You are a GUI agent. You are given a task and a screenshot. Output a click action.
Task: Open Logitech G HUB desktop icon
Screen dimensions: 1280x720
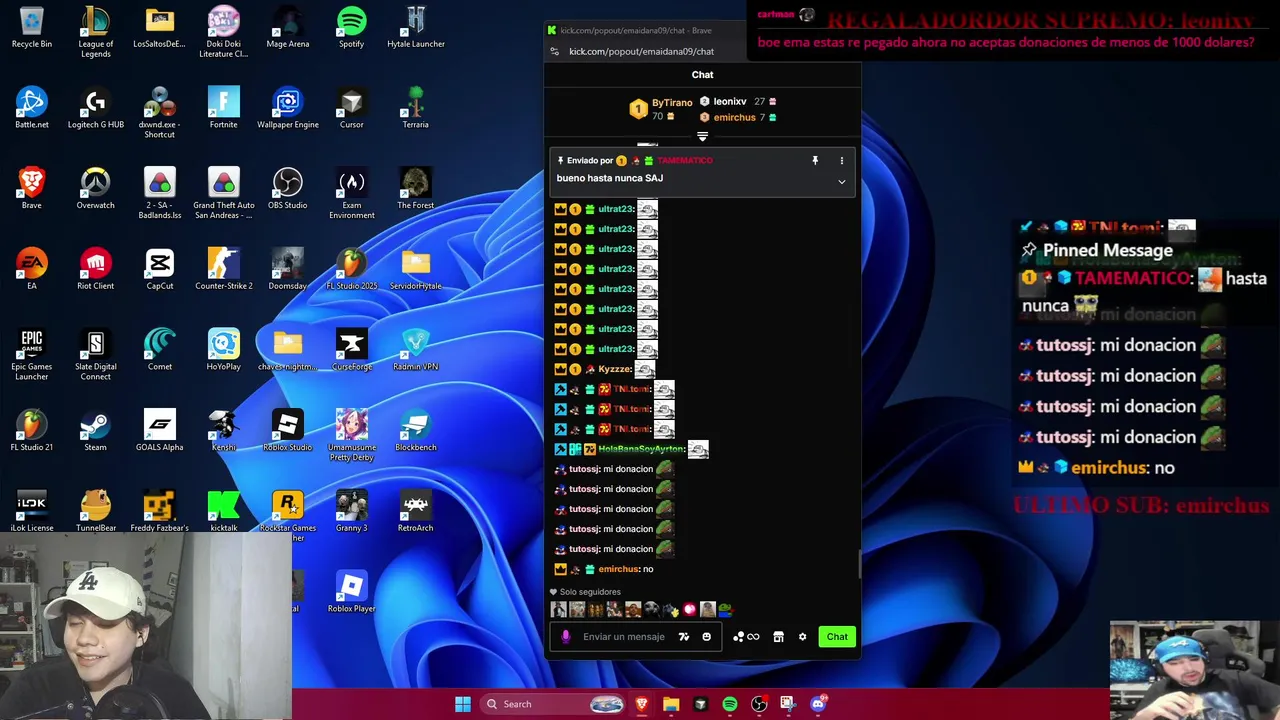[x=96, y=108]
